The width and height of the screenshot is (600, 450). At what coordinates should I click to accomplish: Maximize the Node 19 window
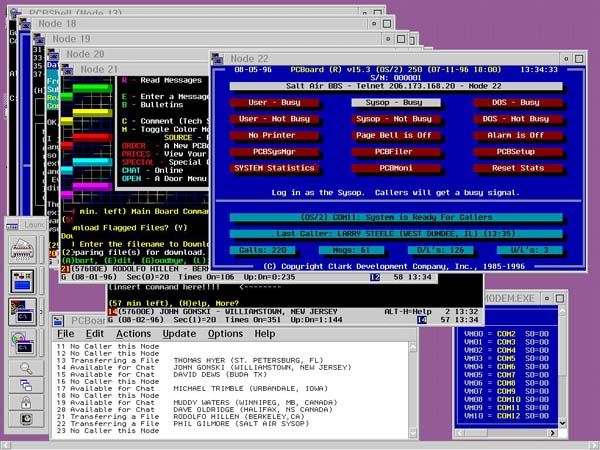[401, 39]
